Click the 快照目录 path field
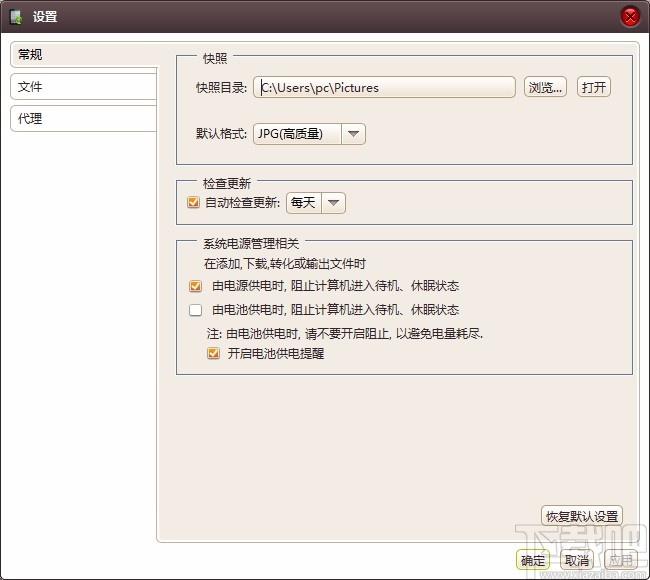Image resolution: width=650 pixels, height=580 pixels. [x=384, y=87]
